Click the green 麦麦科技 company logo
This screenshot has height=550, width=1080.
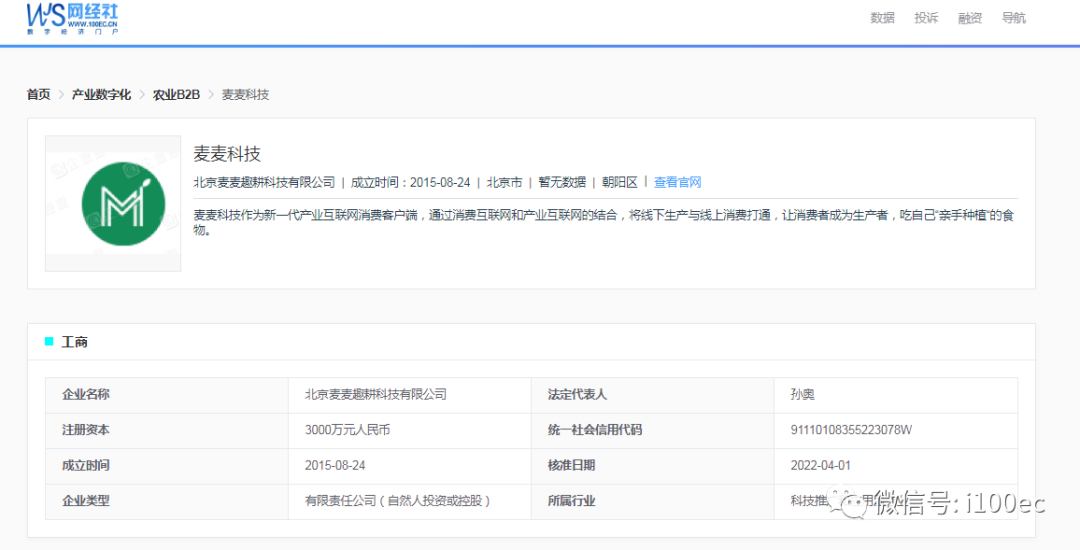click(114, 204)
